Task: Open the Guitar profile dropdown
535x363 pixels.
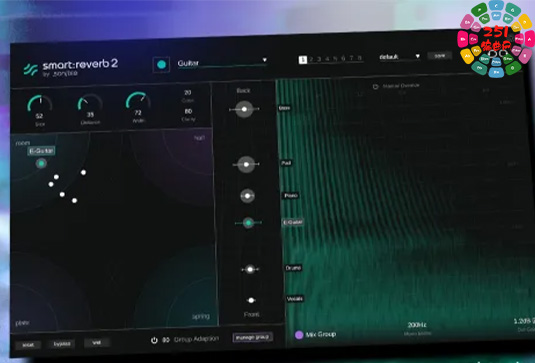Action: (222, 62)
